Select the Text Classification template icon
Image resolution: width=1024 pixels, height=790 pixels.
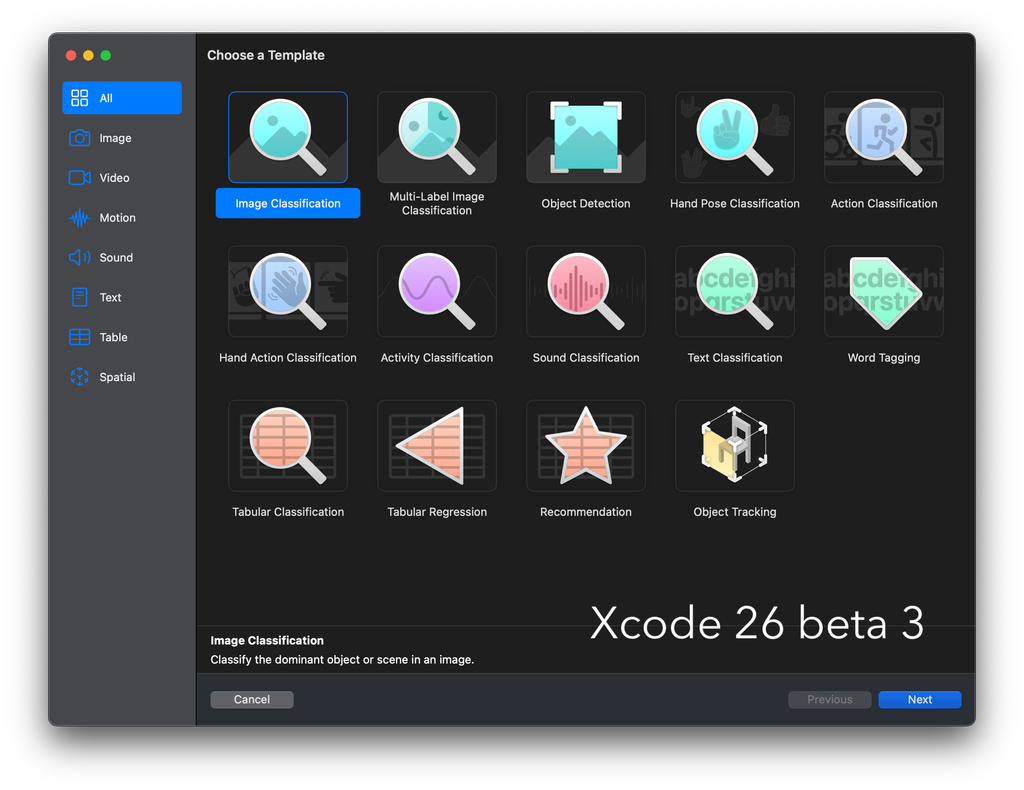point(735,291)
